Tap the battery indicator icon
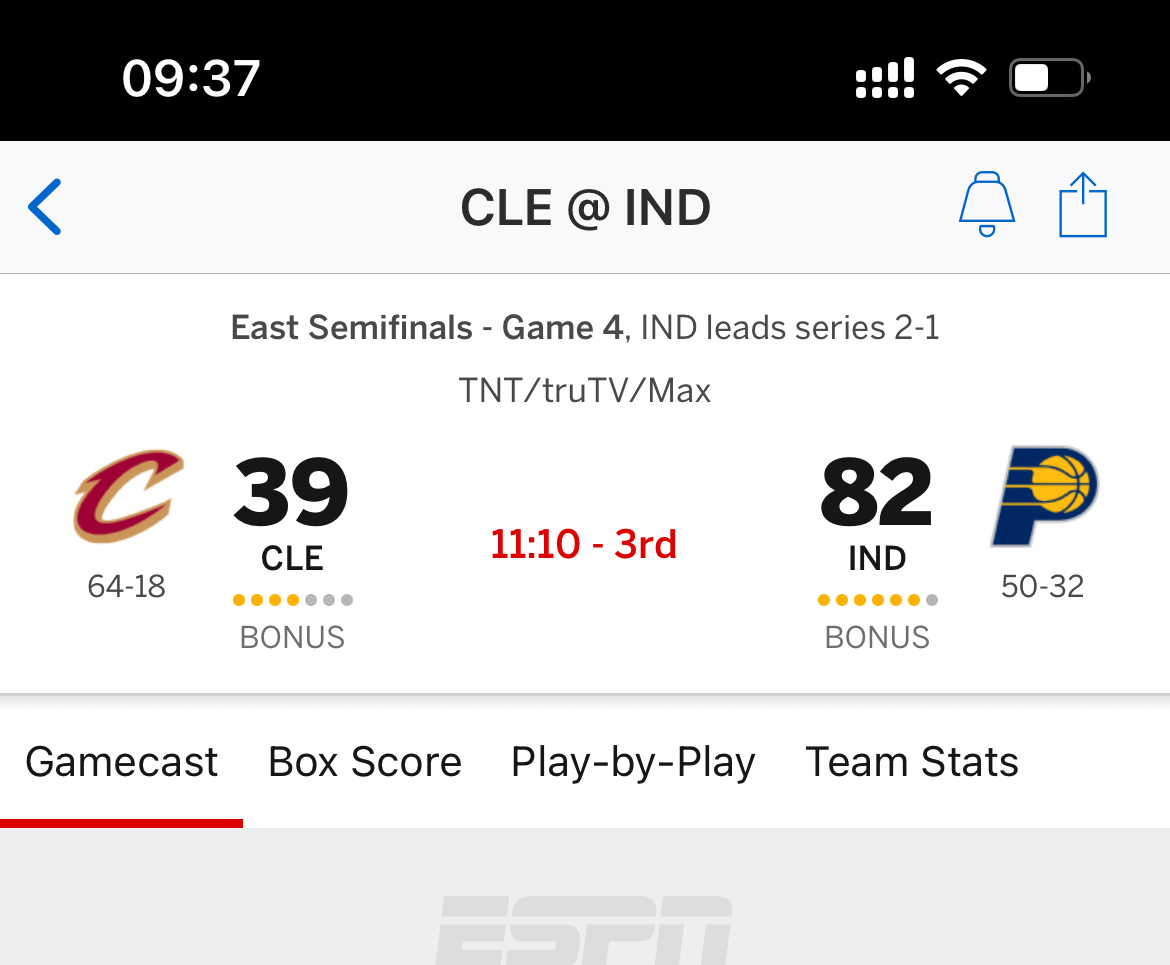Image resolution: width=1170 pixels, height=965 pixels. pos(1049,78)
